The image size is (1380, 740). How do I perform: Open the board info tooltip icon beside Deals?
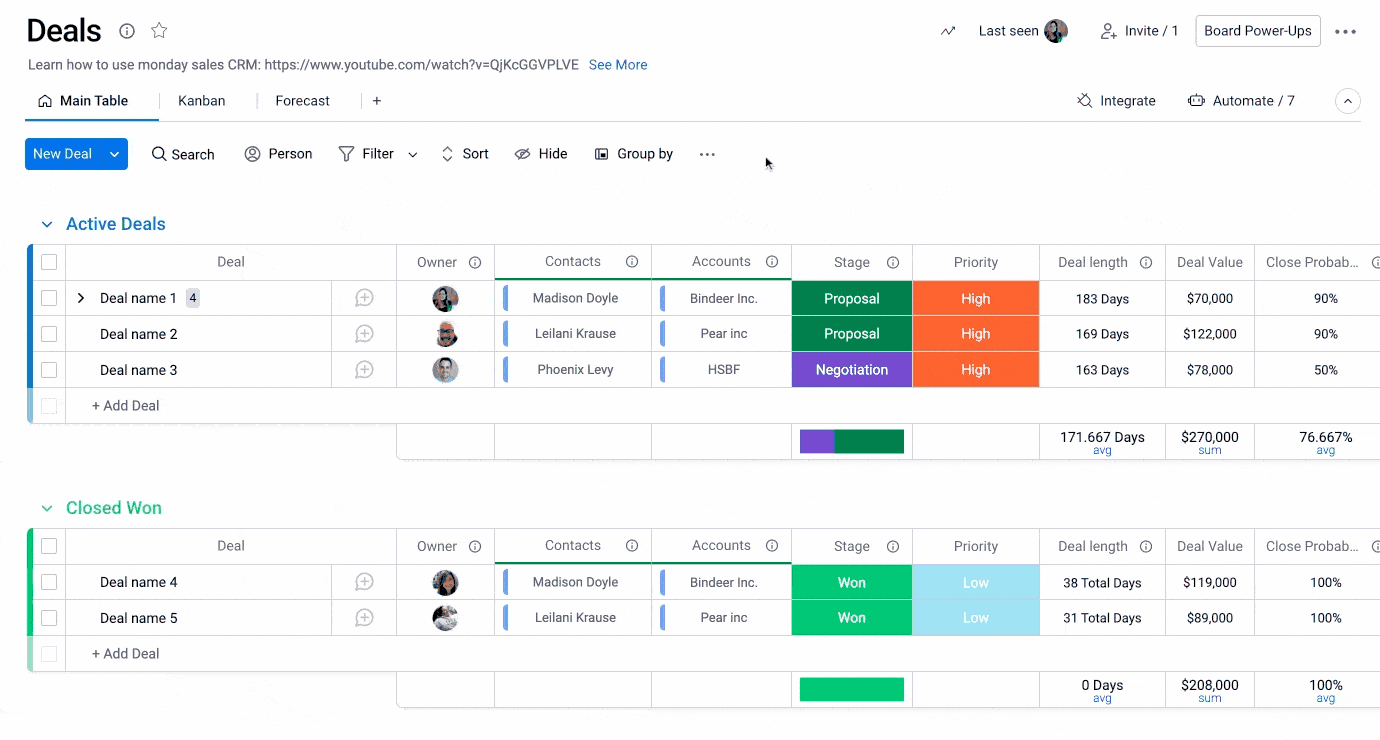click(126, 31)
